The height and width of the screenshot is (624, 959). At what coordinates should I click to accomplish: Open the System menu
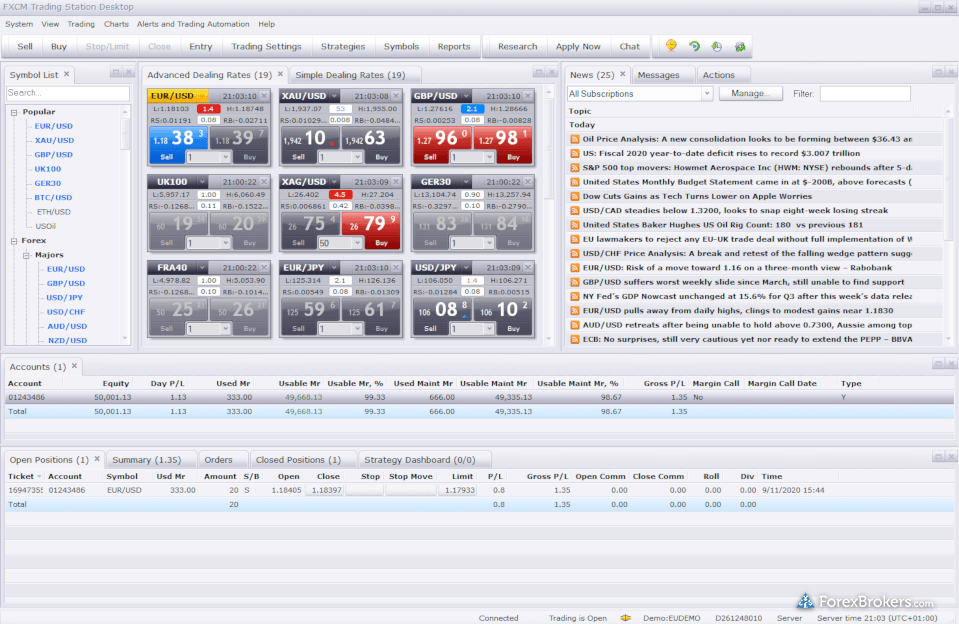[19, 24]
